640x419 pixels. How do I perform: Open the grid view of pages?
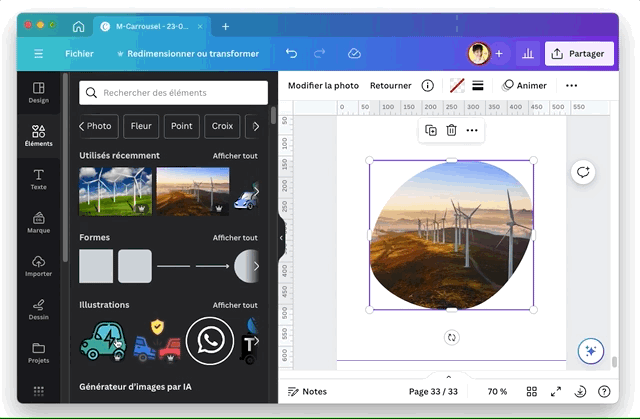(x=531, y=392)
